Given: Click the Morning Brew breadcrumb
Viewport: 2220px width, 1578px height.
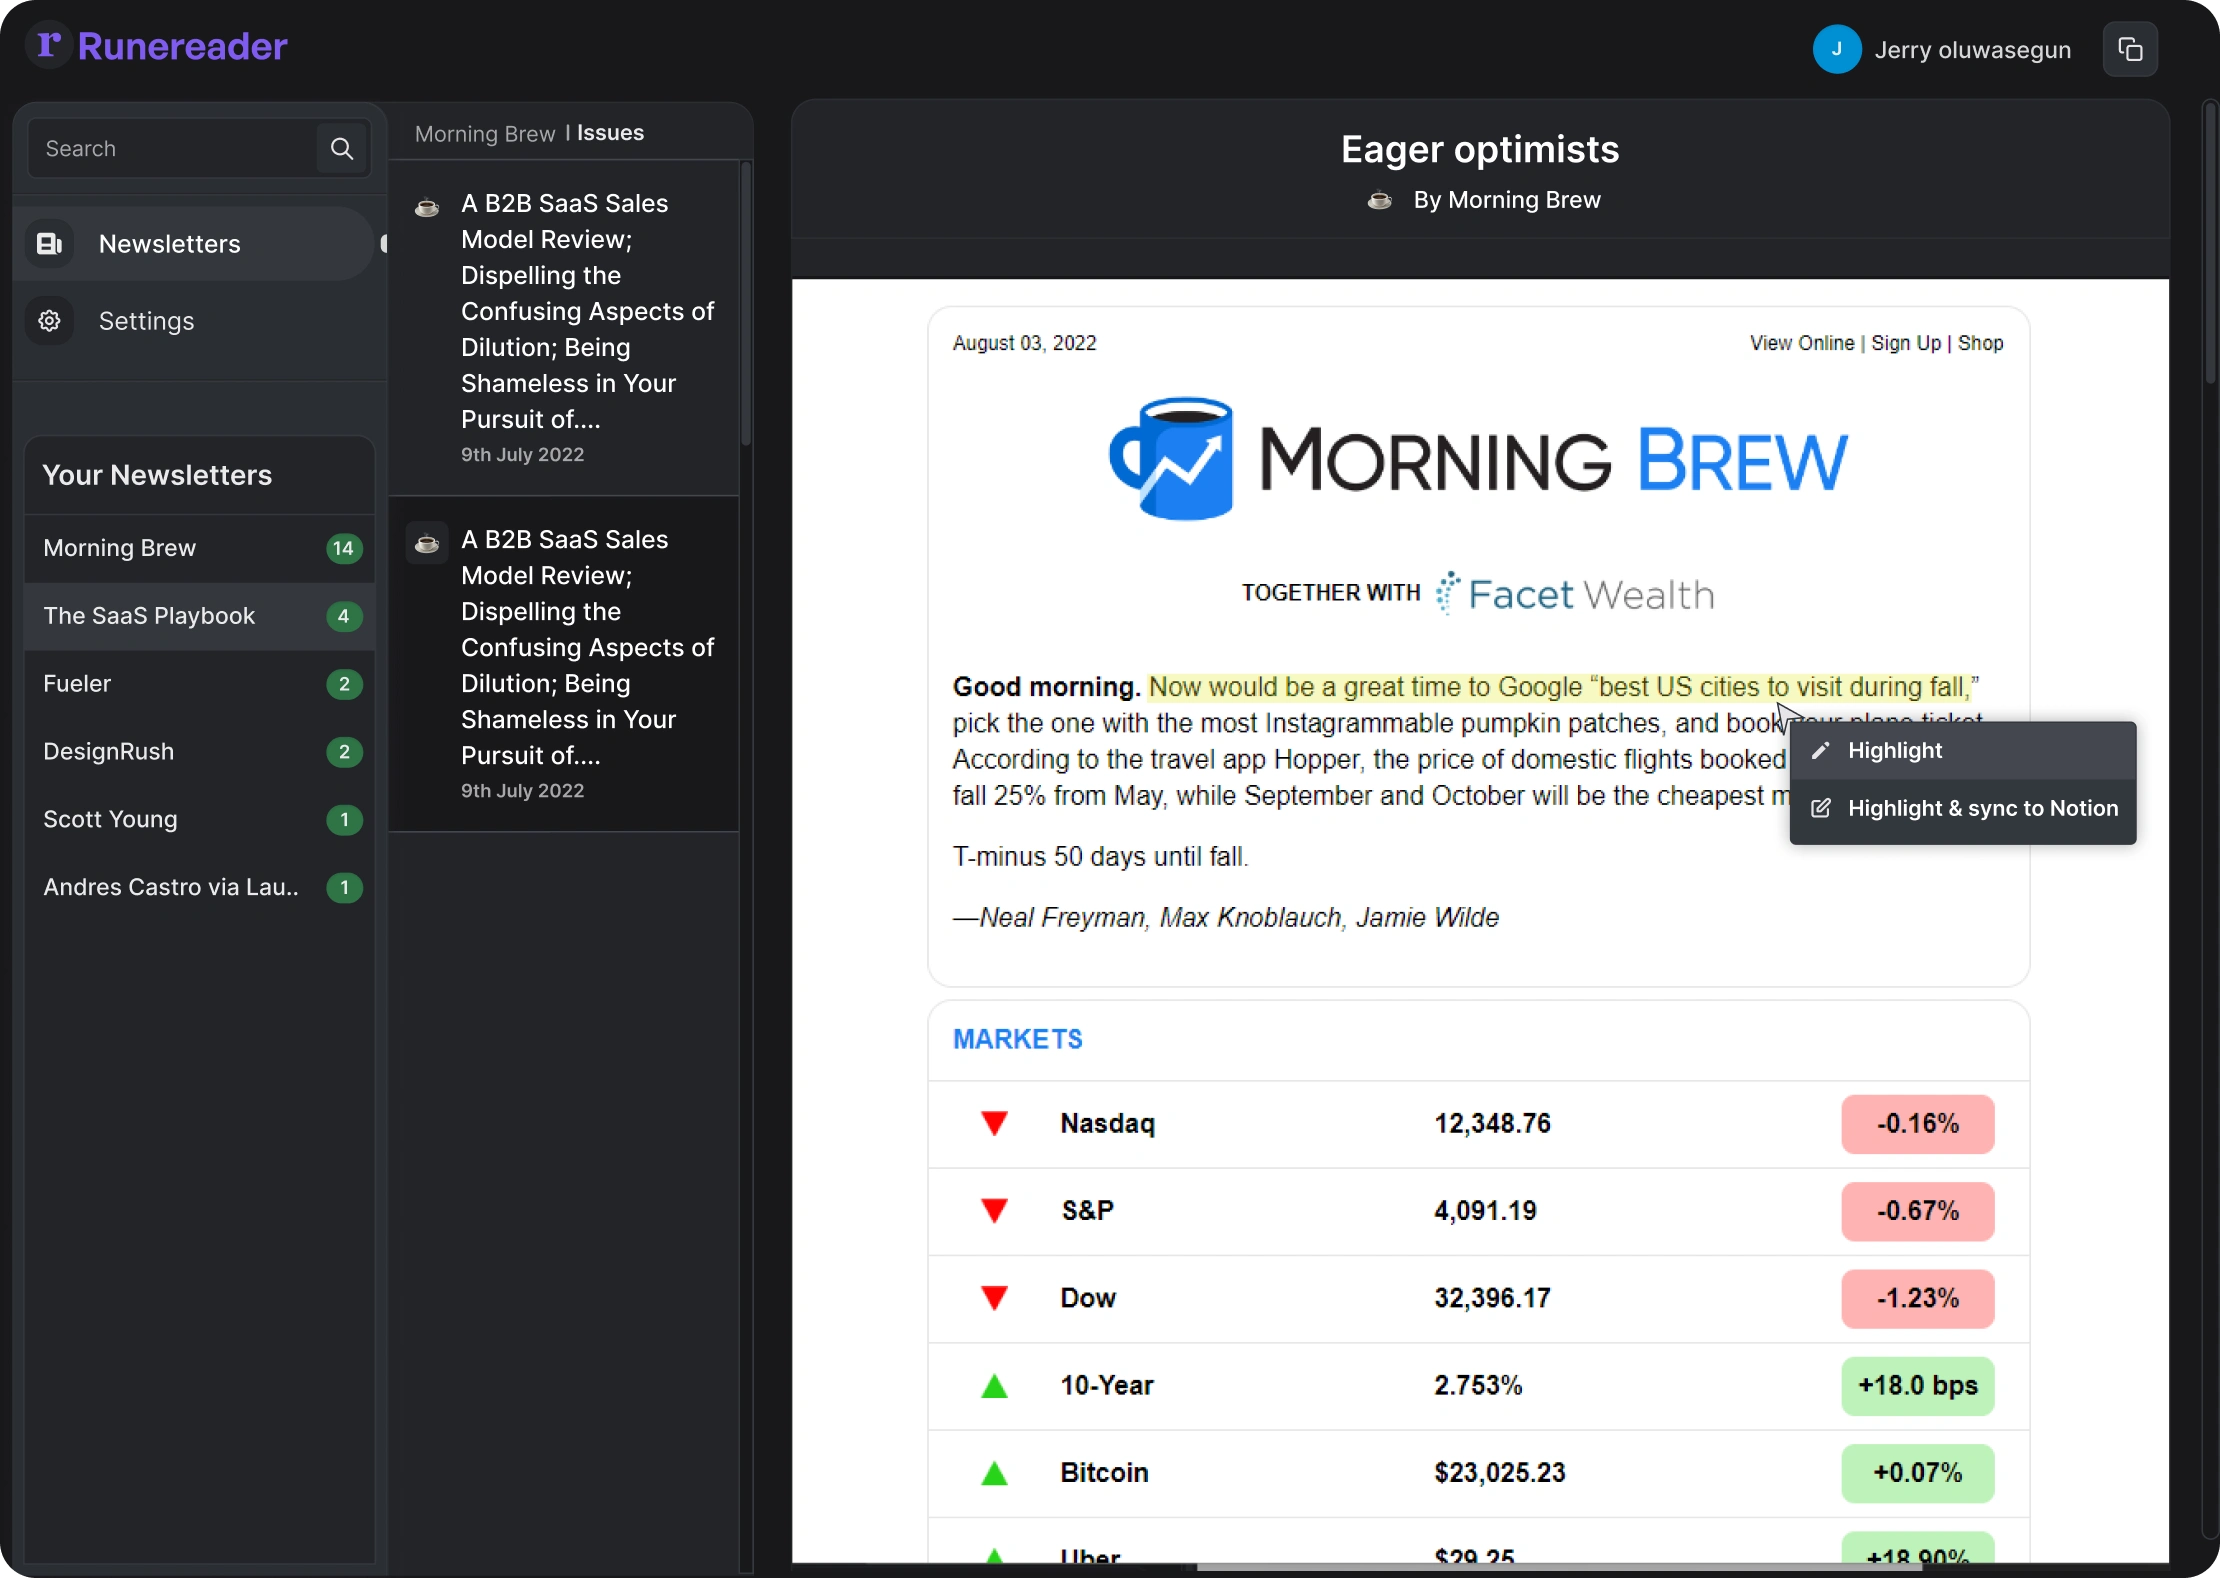Looking at the screenshot, I should (485, 133).
